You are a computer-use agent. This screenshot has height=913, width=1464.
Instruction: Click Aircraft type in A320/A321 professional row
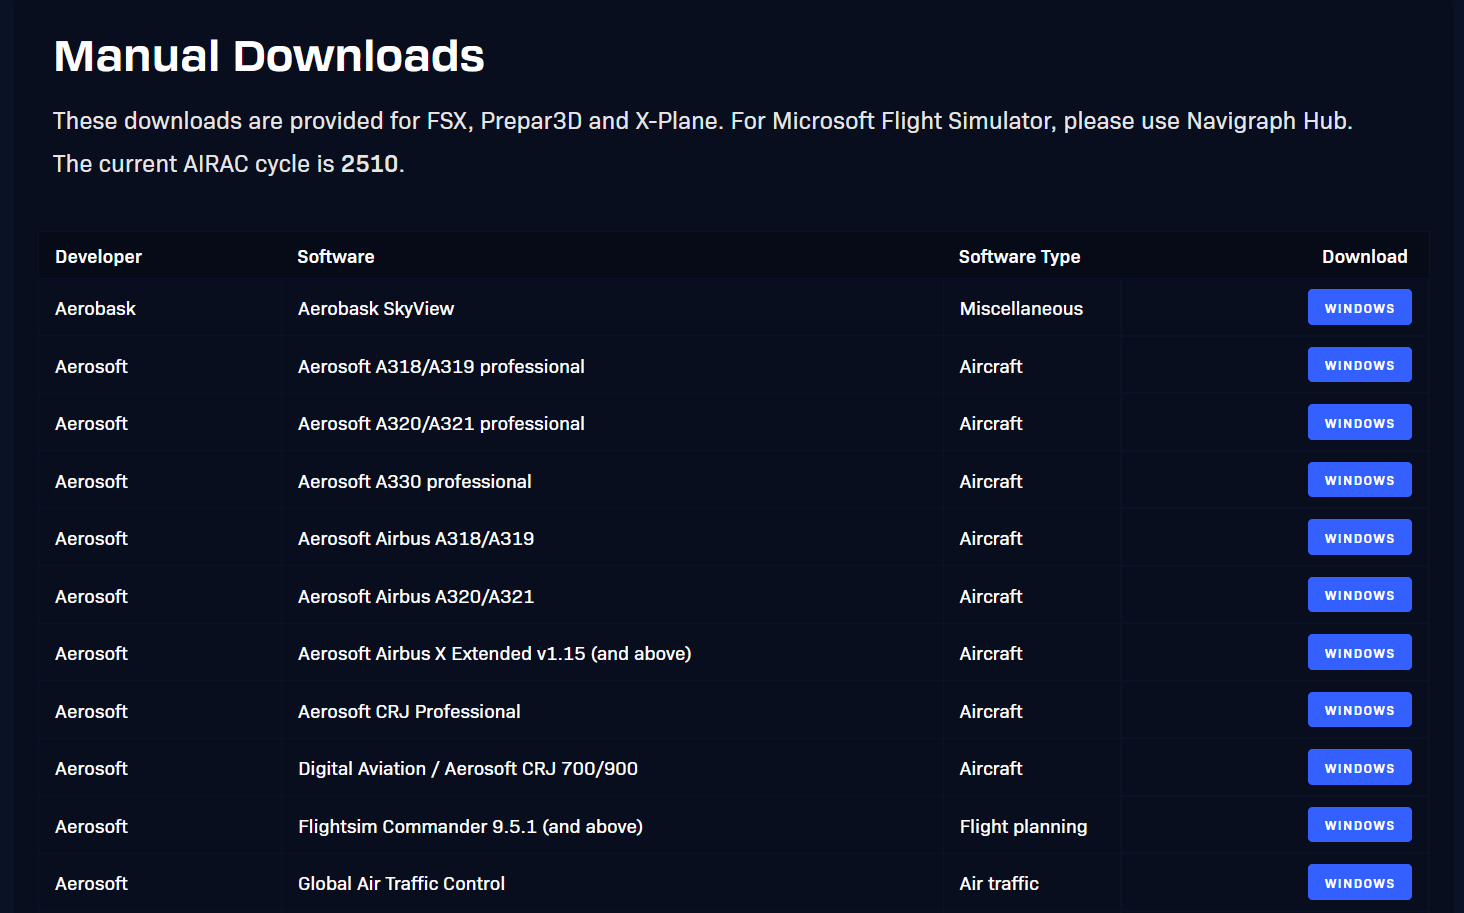coord(991,424)
